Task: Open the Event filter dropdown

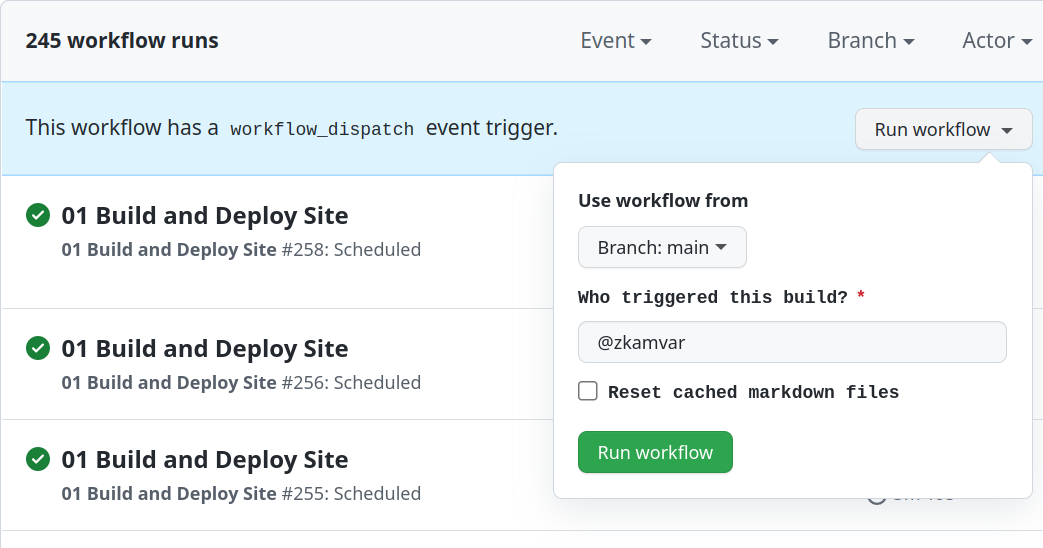Action: (616, 41)
